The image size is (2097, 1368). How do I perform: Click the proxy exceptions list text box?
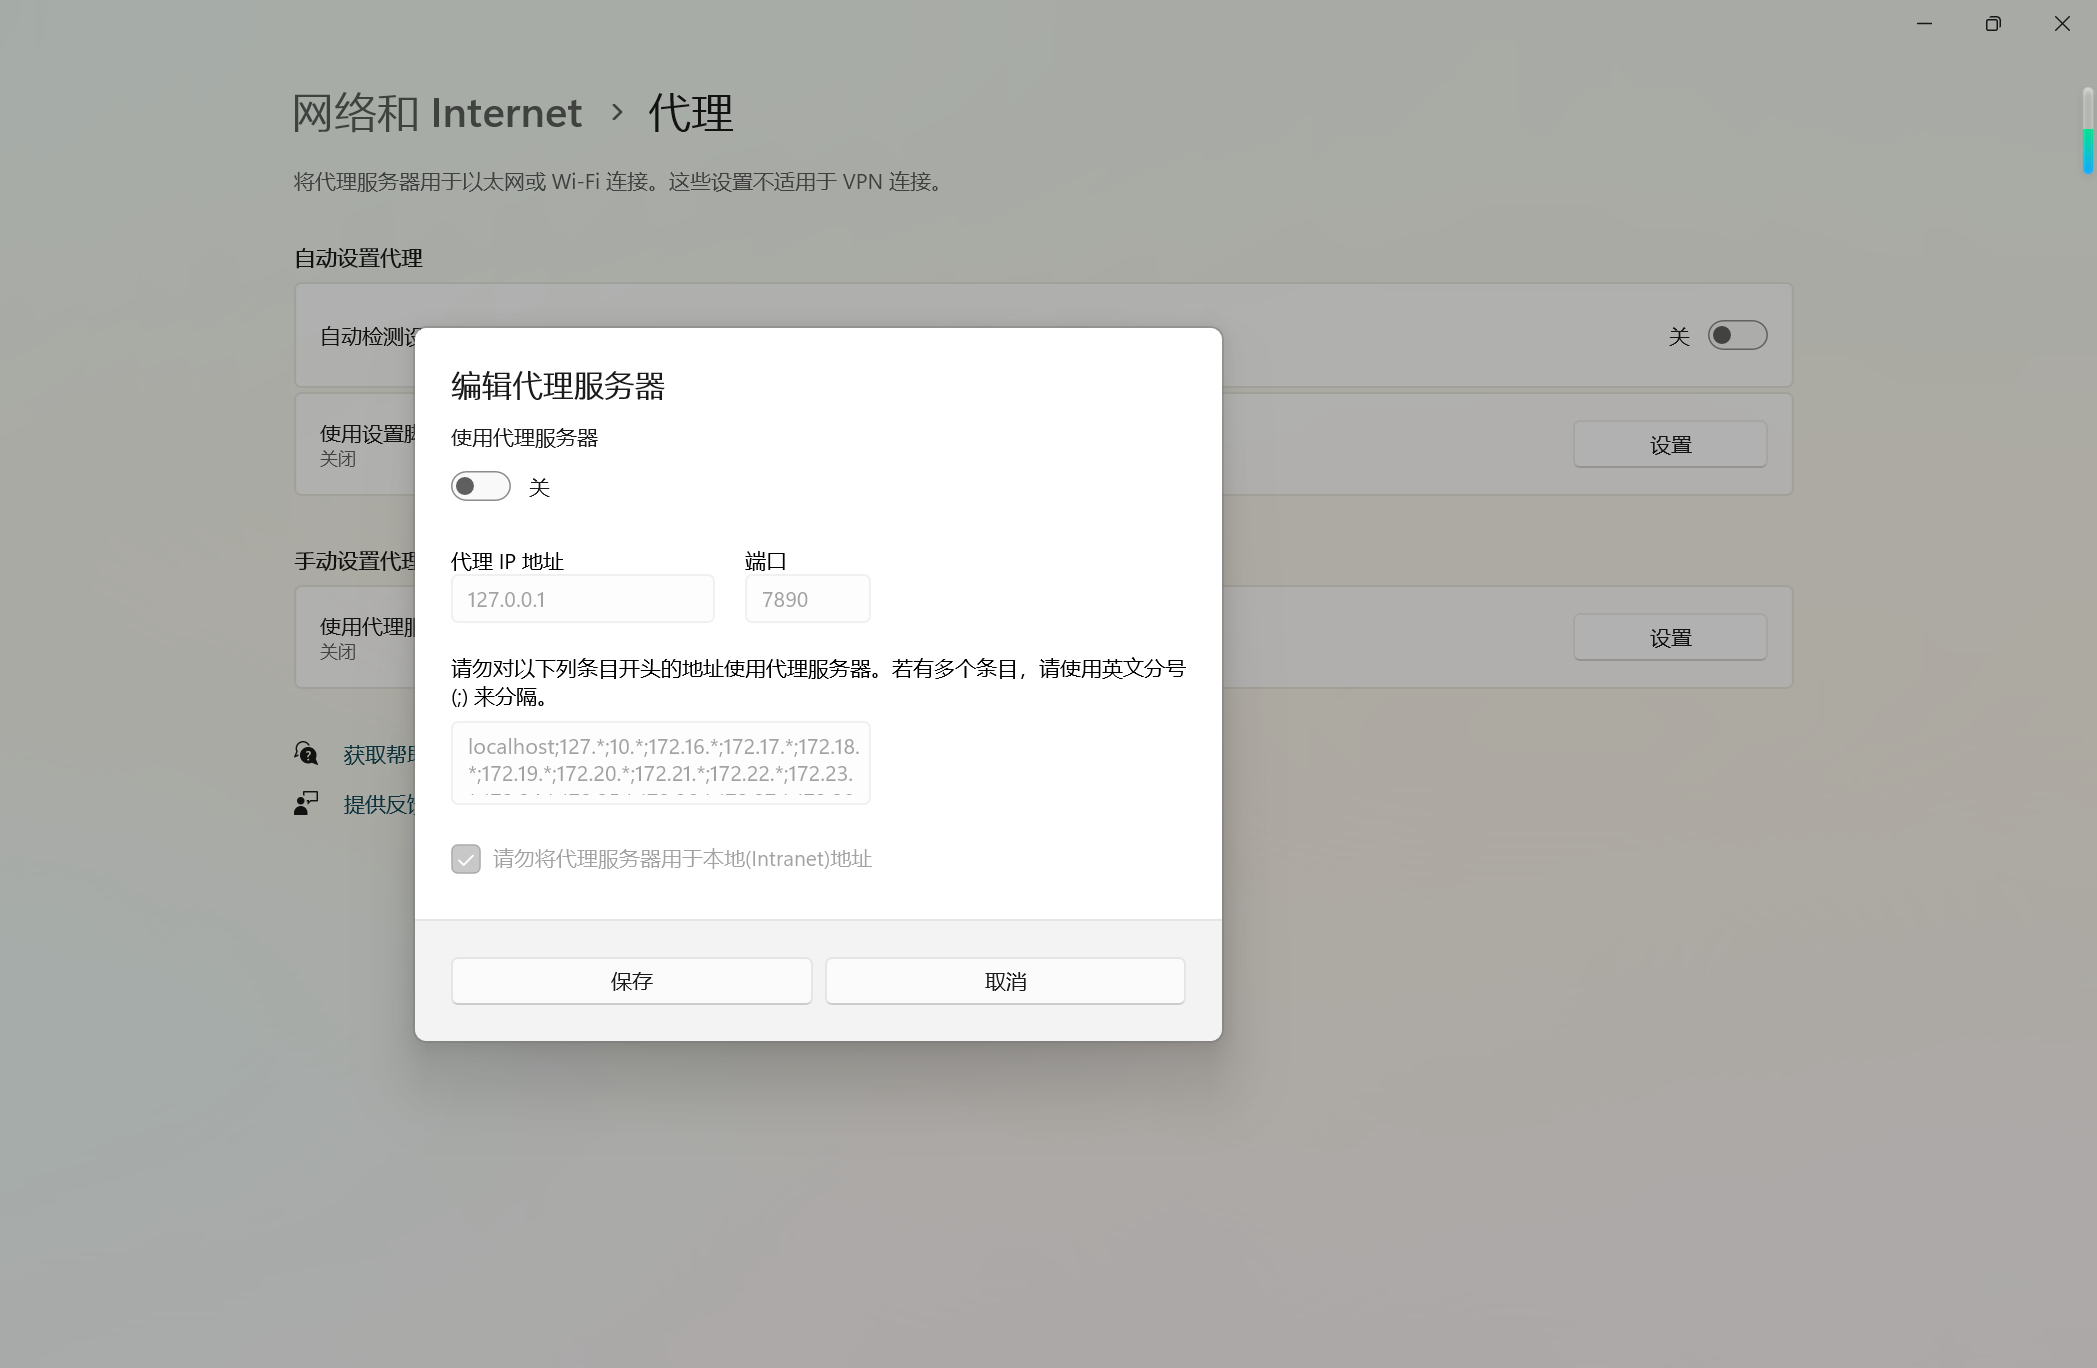tap(660, 762)
